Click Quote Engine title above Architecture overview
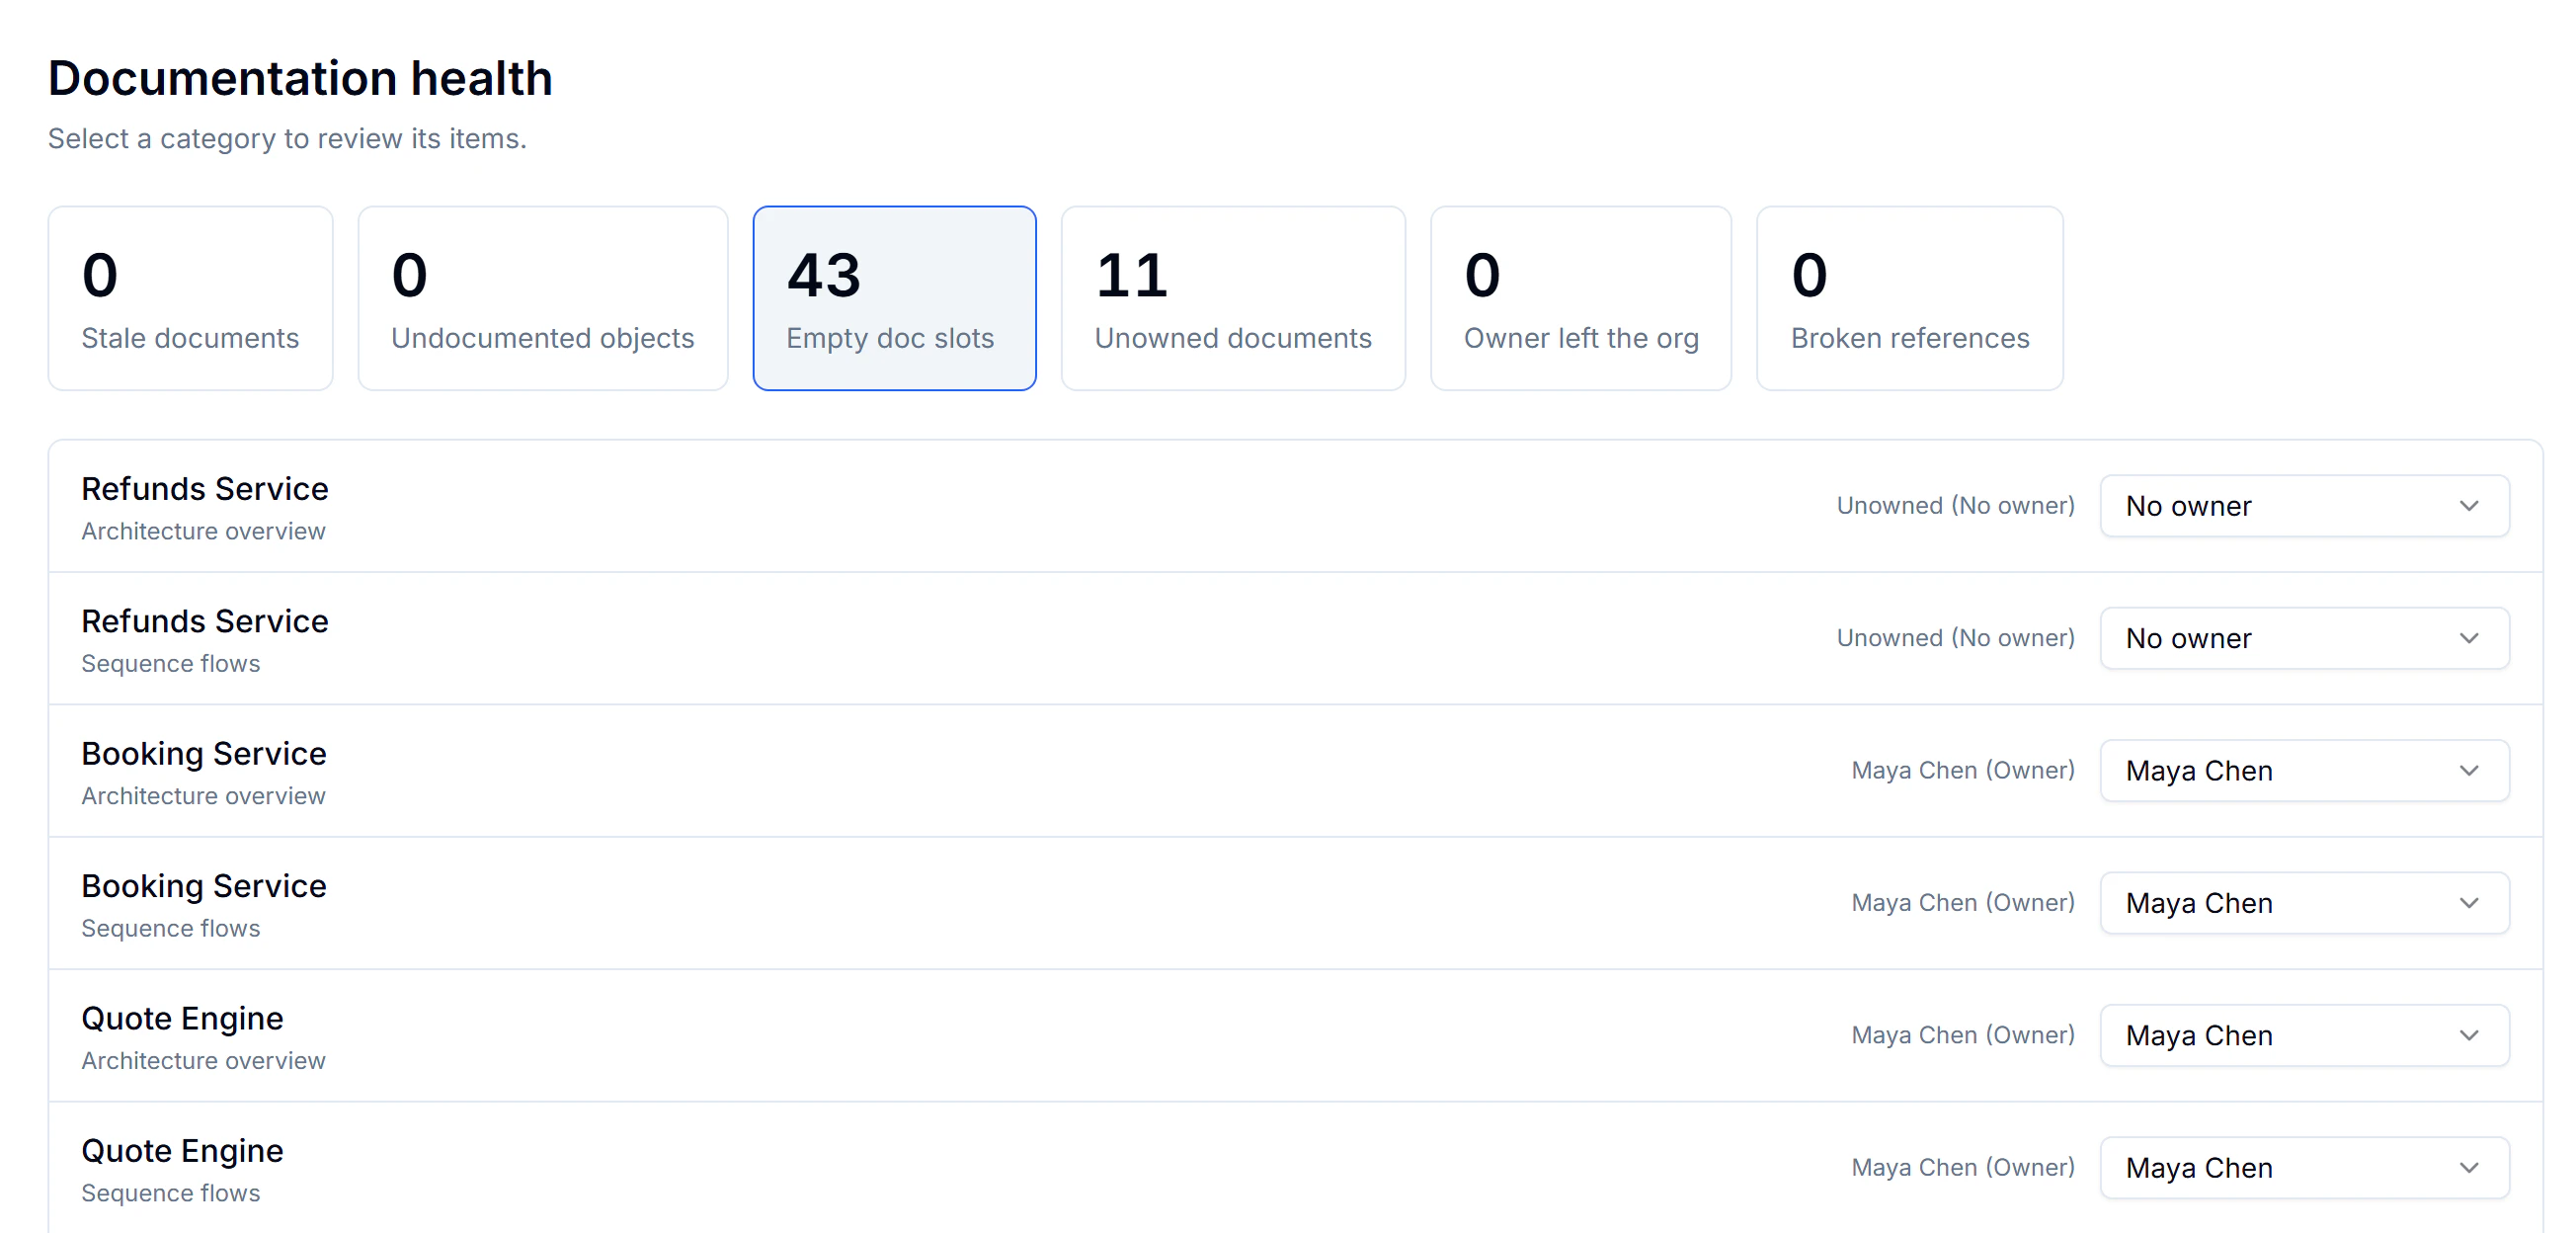The height and width of the screenshot is (1233, 2576). pyautogui.click(x=182, y=1018)
